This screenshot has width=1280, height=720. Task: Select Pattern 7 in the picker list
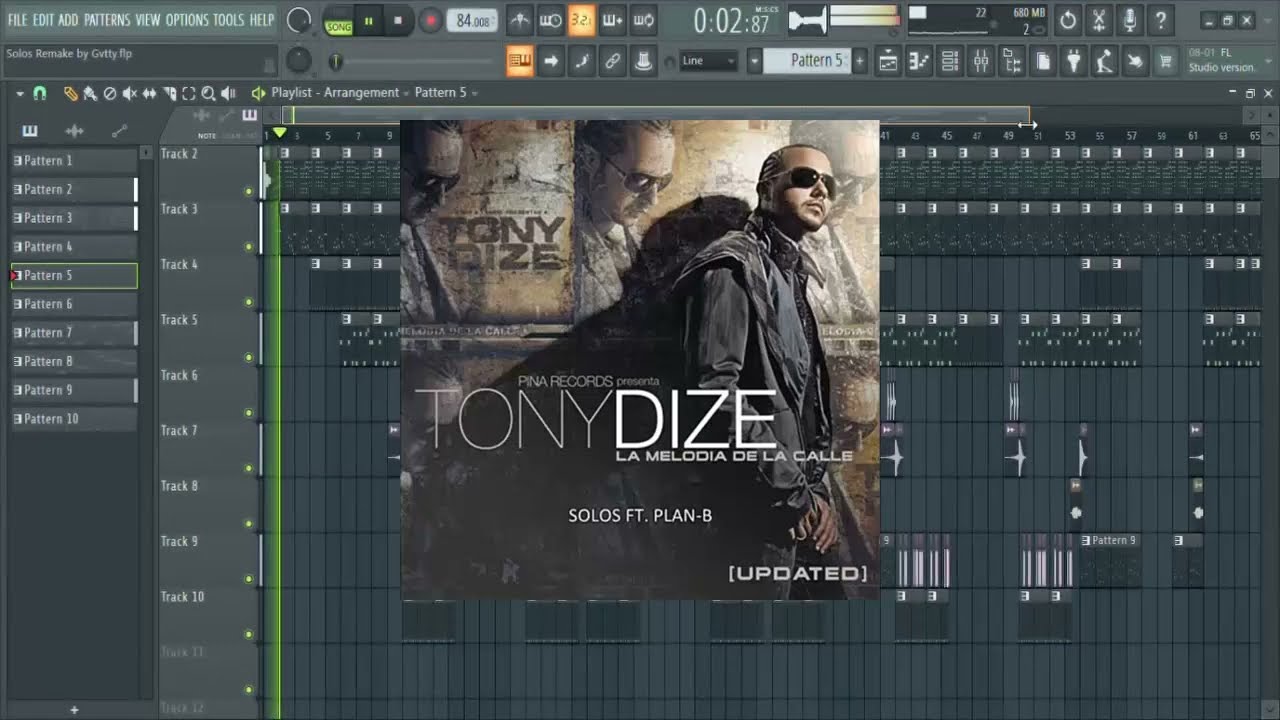pyautogui.click(x=74, y=332)
